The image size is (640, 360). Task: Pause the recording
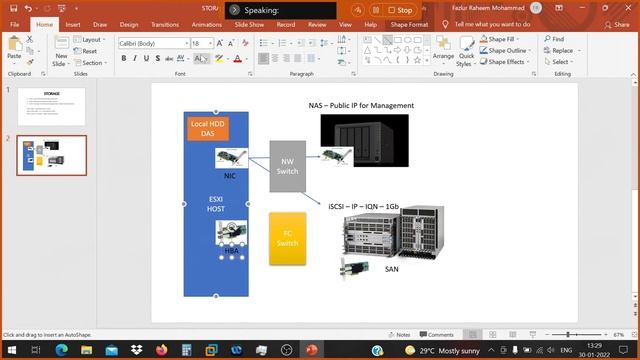click(376, 10)
